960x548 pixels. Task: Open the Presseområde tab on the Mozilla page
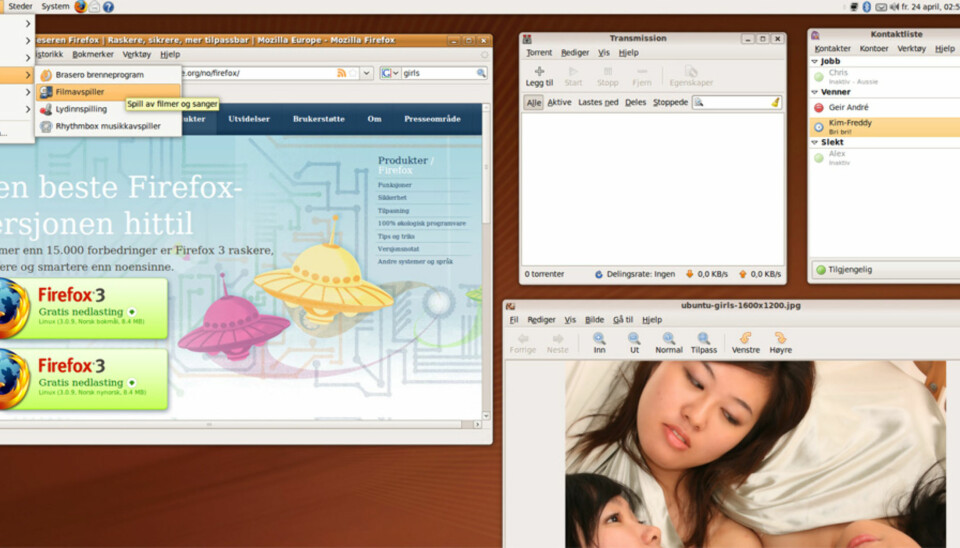(x=432, y=119)
